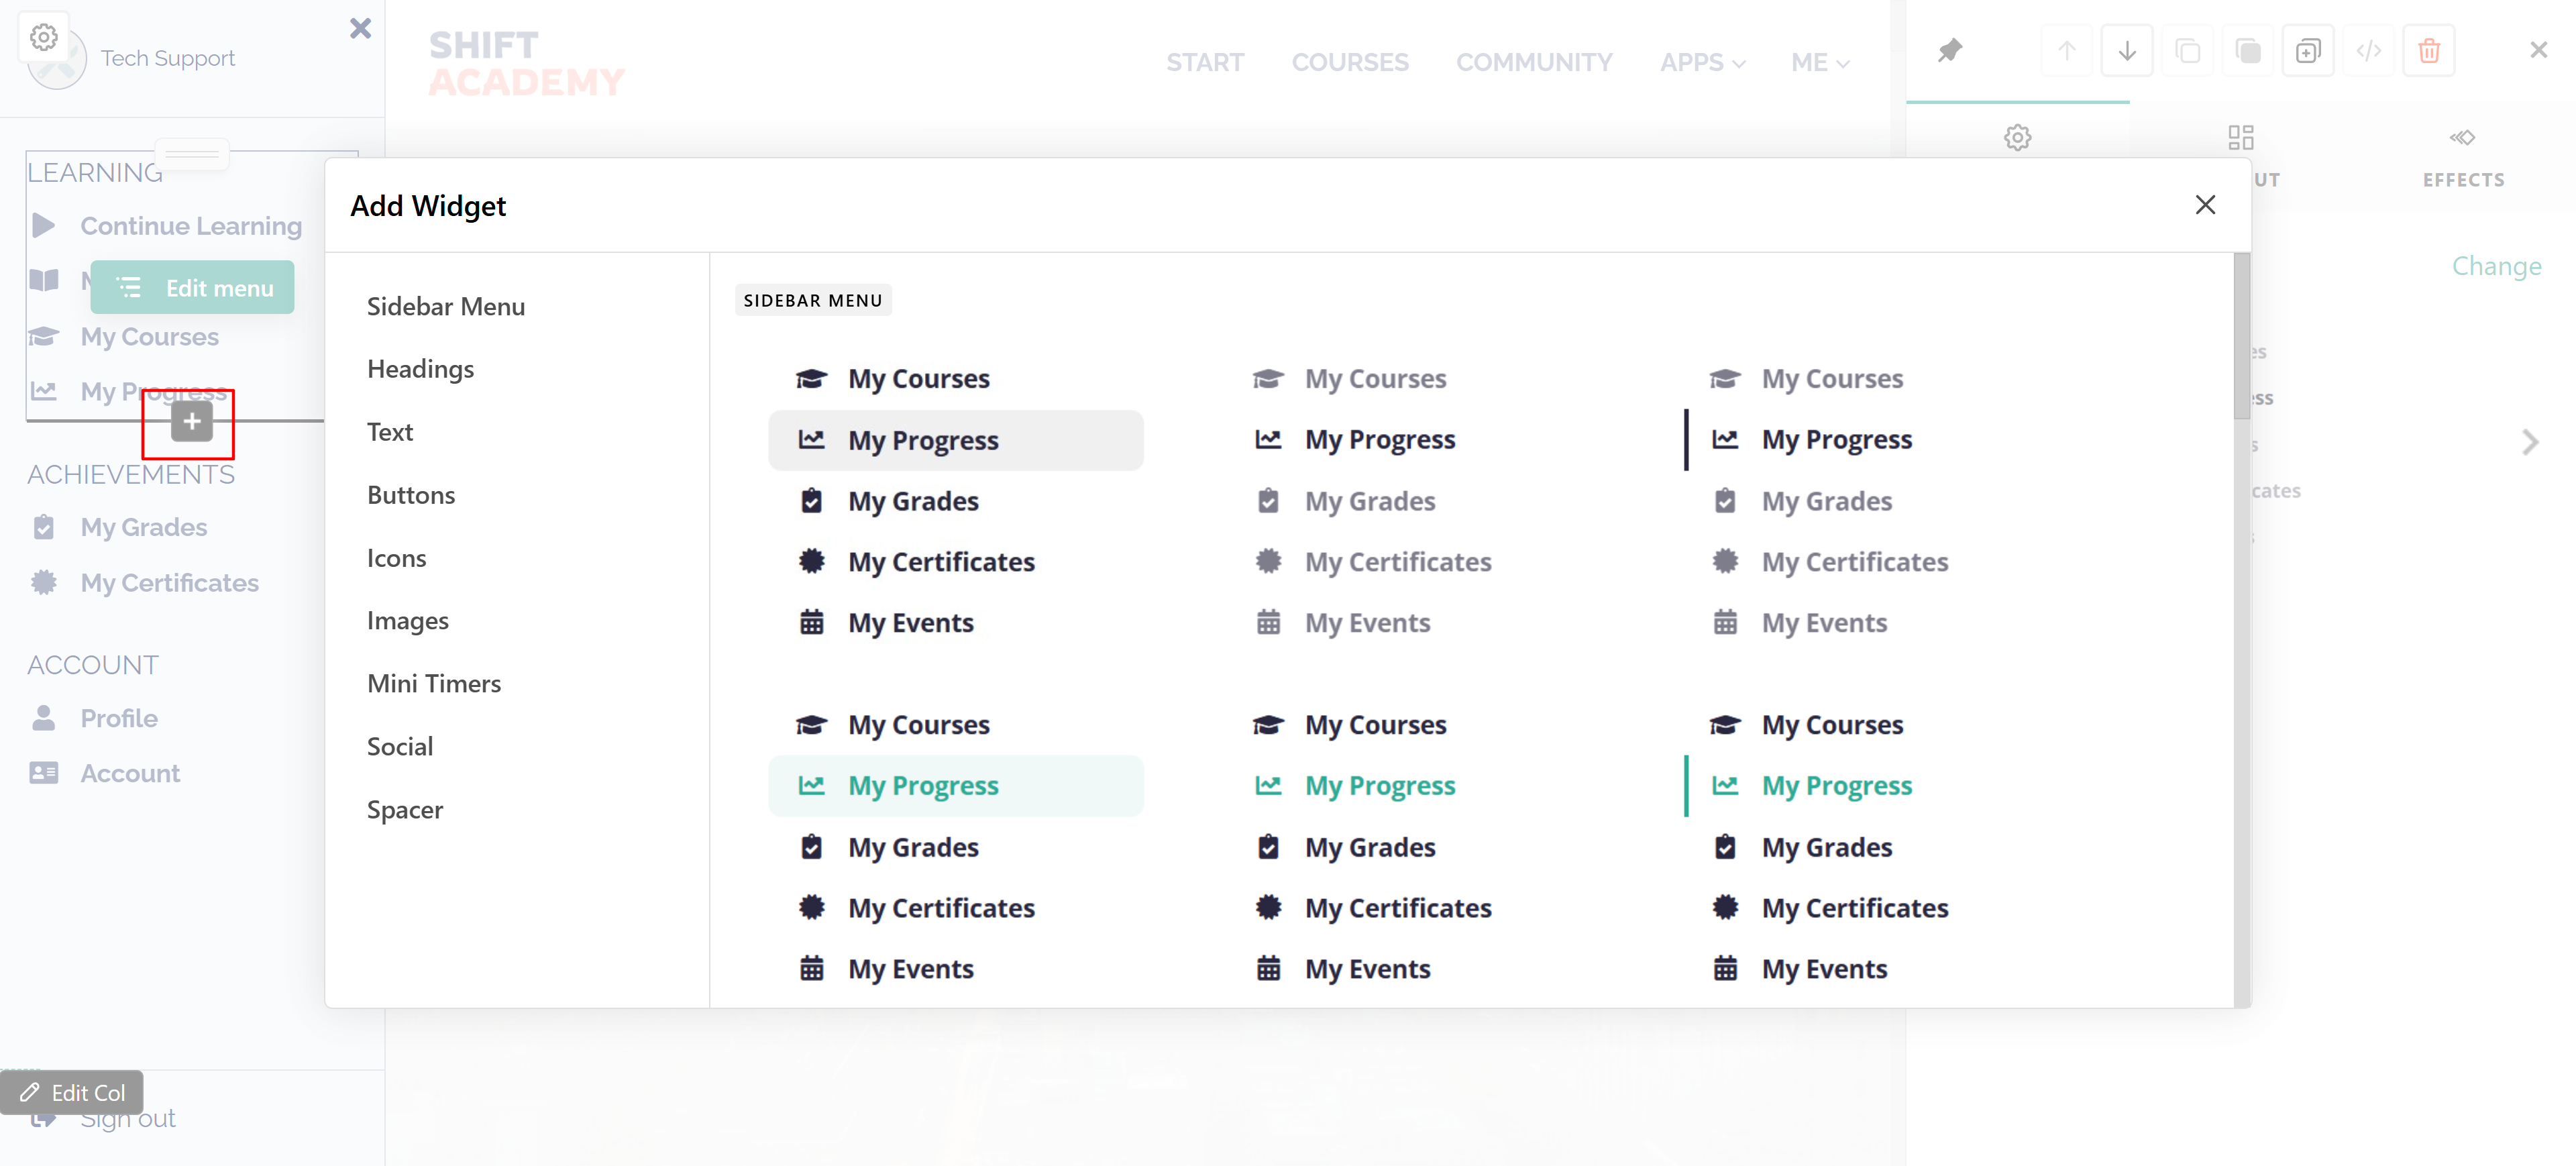
Task: Select the Text widget category
Action: click(390, 432)
